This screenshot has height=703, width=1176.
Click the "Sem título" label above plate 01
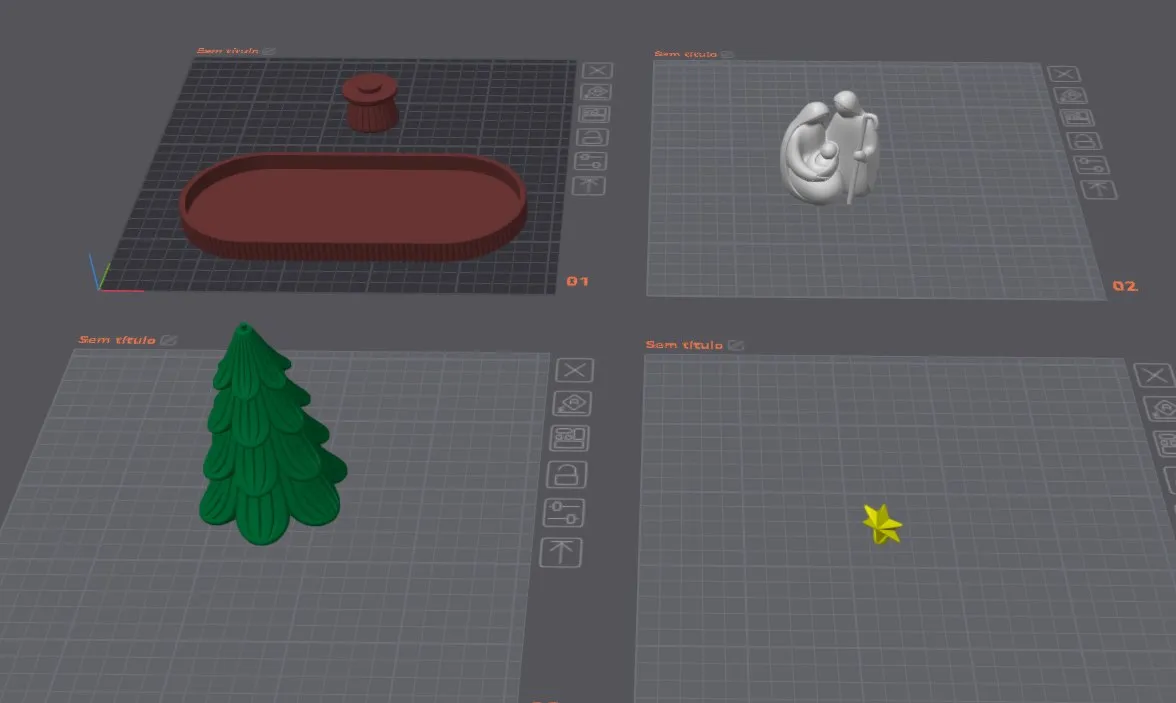point(227,51)
